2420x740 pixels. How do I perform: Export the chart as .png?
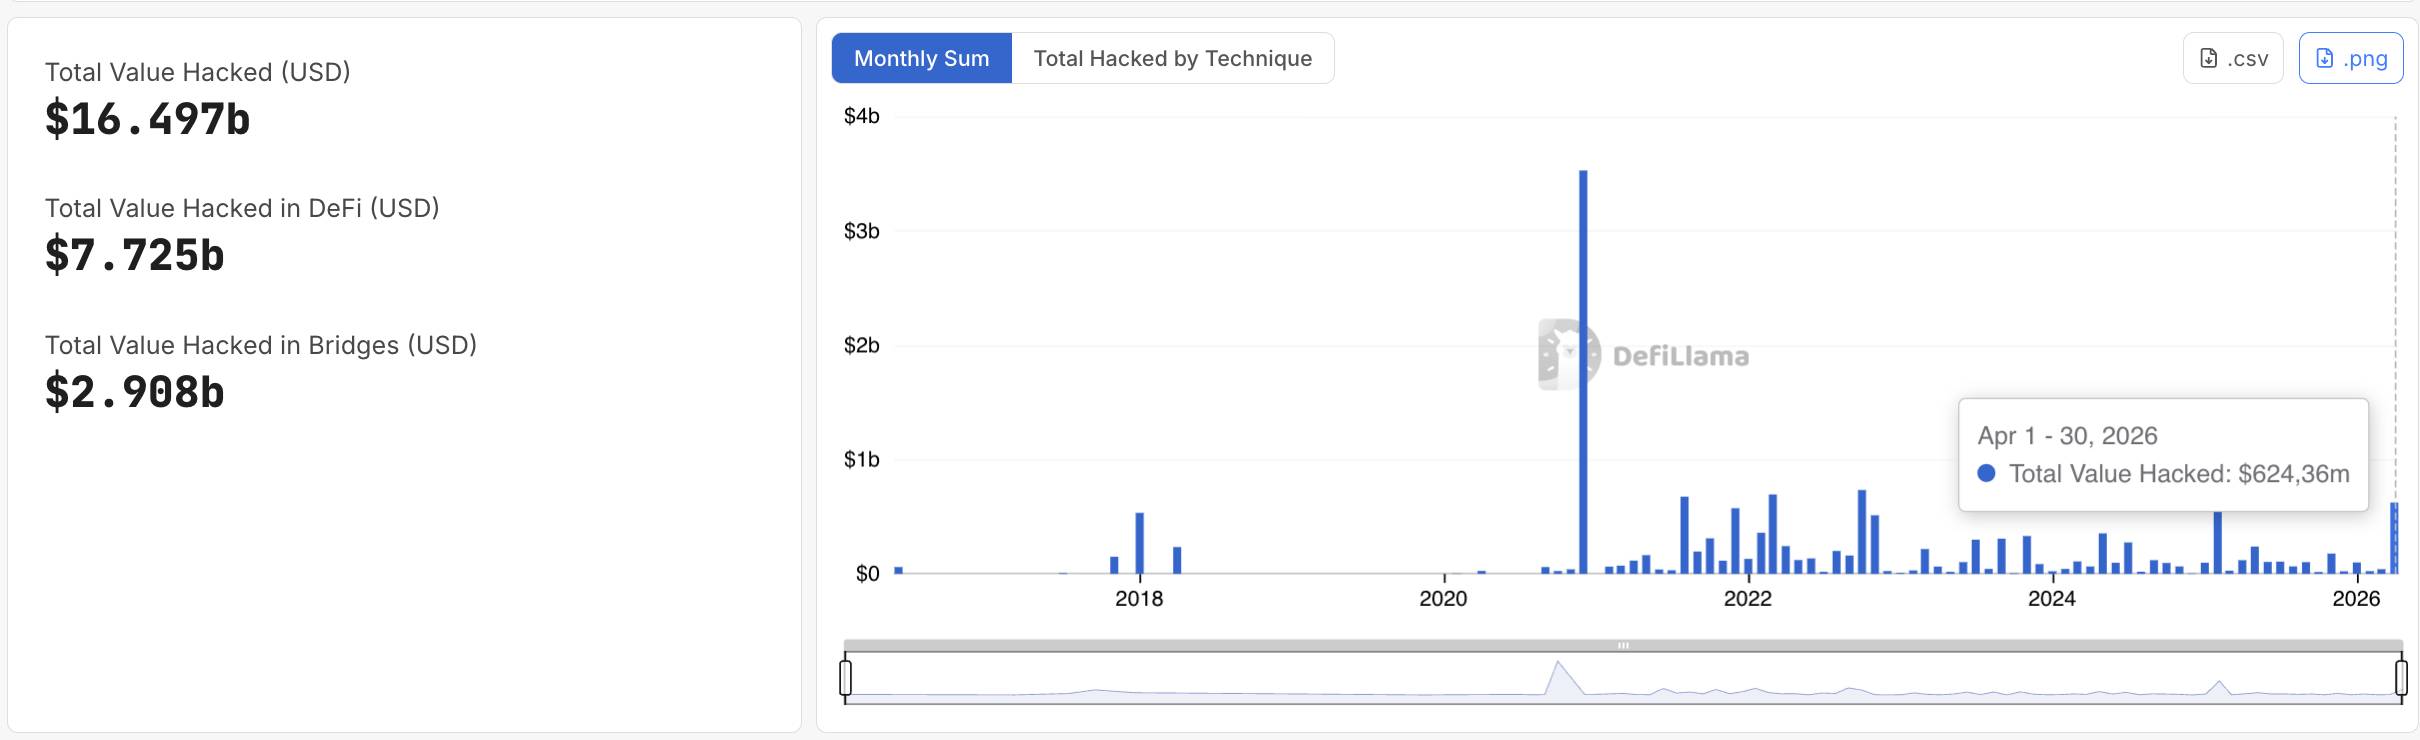tap(2350, 58)
